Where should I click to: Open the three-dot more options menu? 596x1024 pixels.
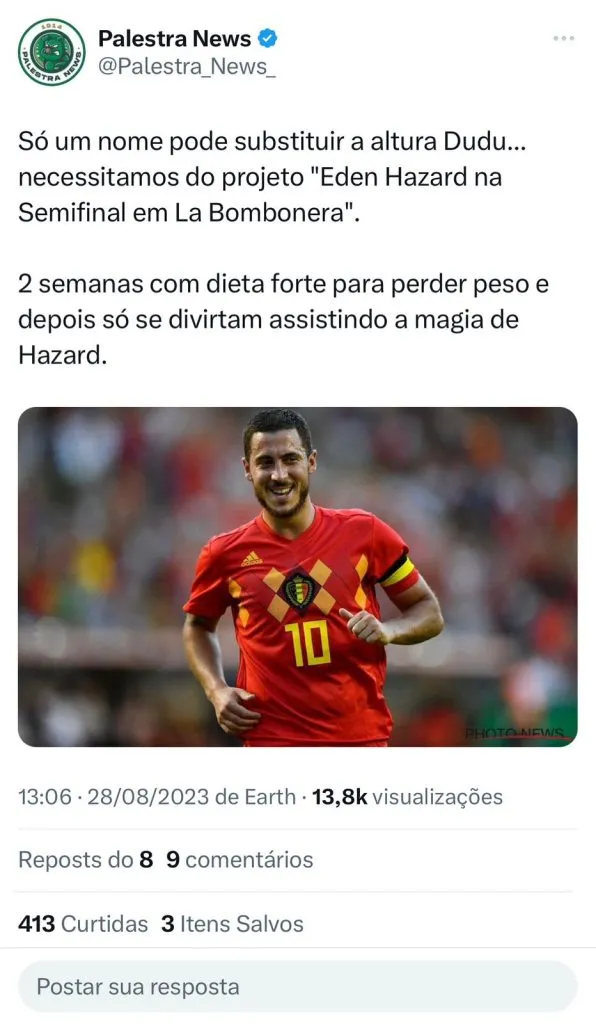click(563, 38)
